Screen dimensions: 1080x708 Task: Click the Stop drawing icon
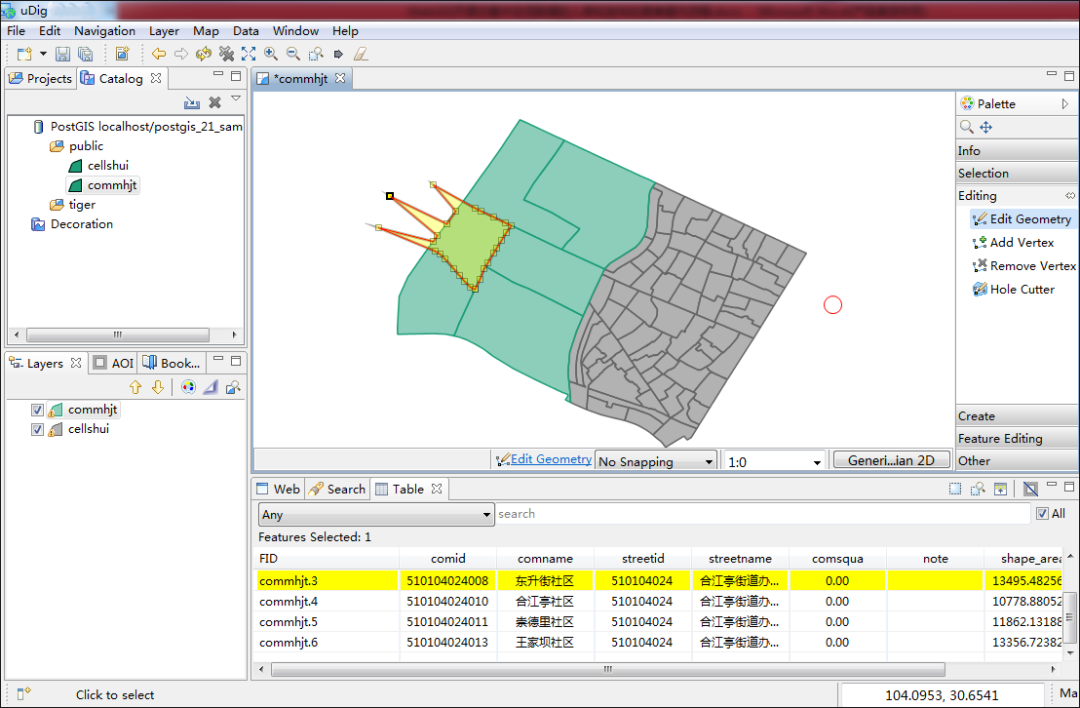[226, 54]
